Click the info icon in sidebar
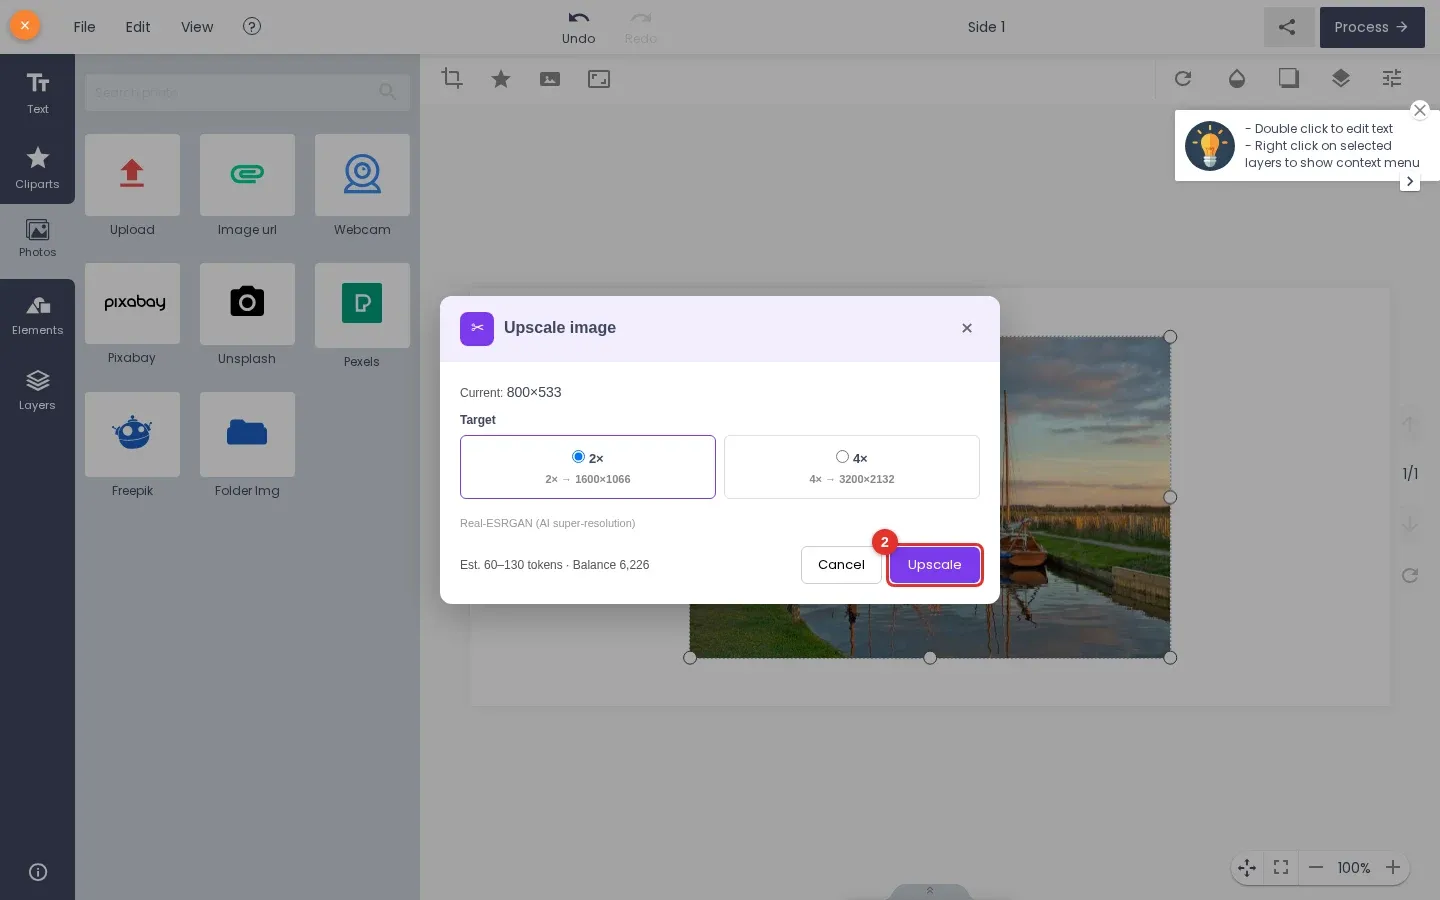 pos(38,872)
